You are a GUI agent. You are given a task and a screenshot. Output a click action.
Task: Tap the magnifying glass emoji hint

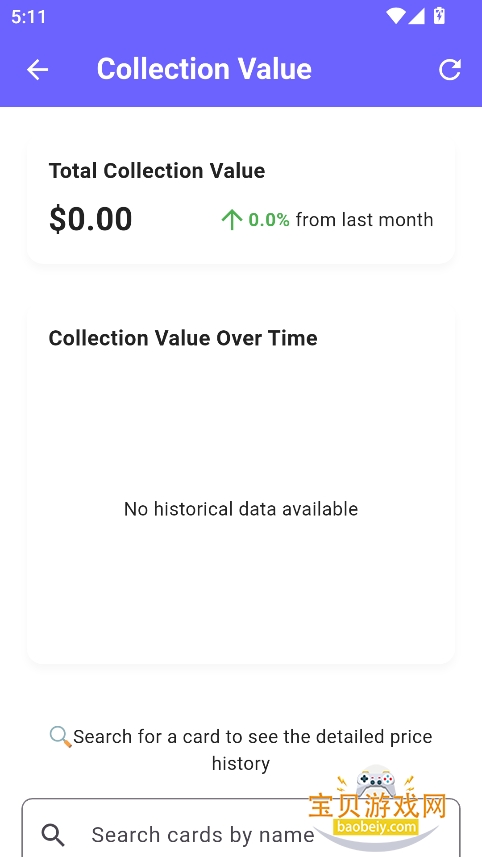tap(60, 737)
